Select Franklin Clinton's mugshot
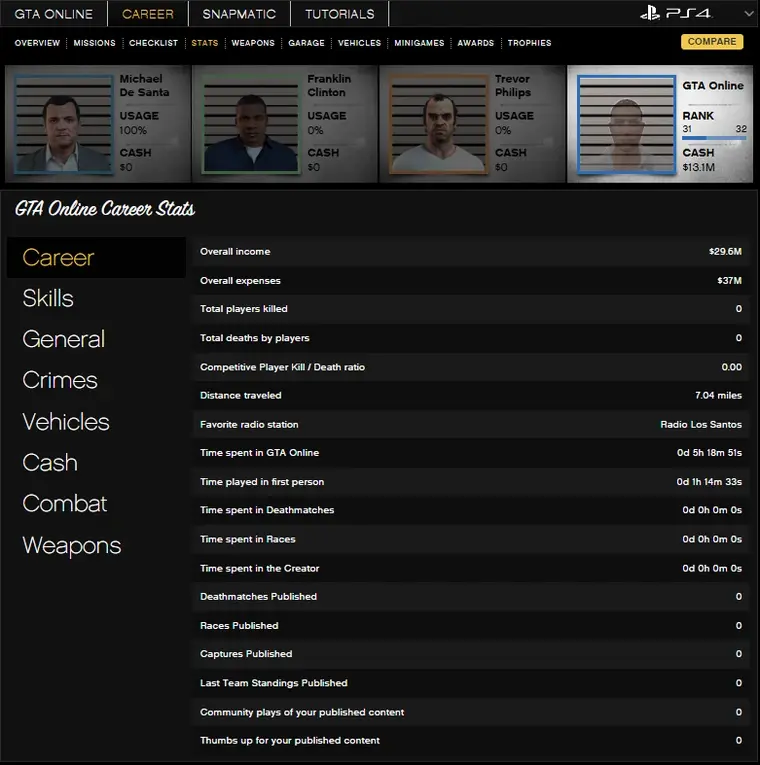This screenshot has width=760, height=765. coord(249,124)
